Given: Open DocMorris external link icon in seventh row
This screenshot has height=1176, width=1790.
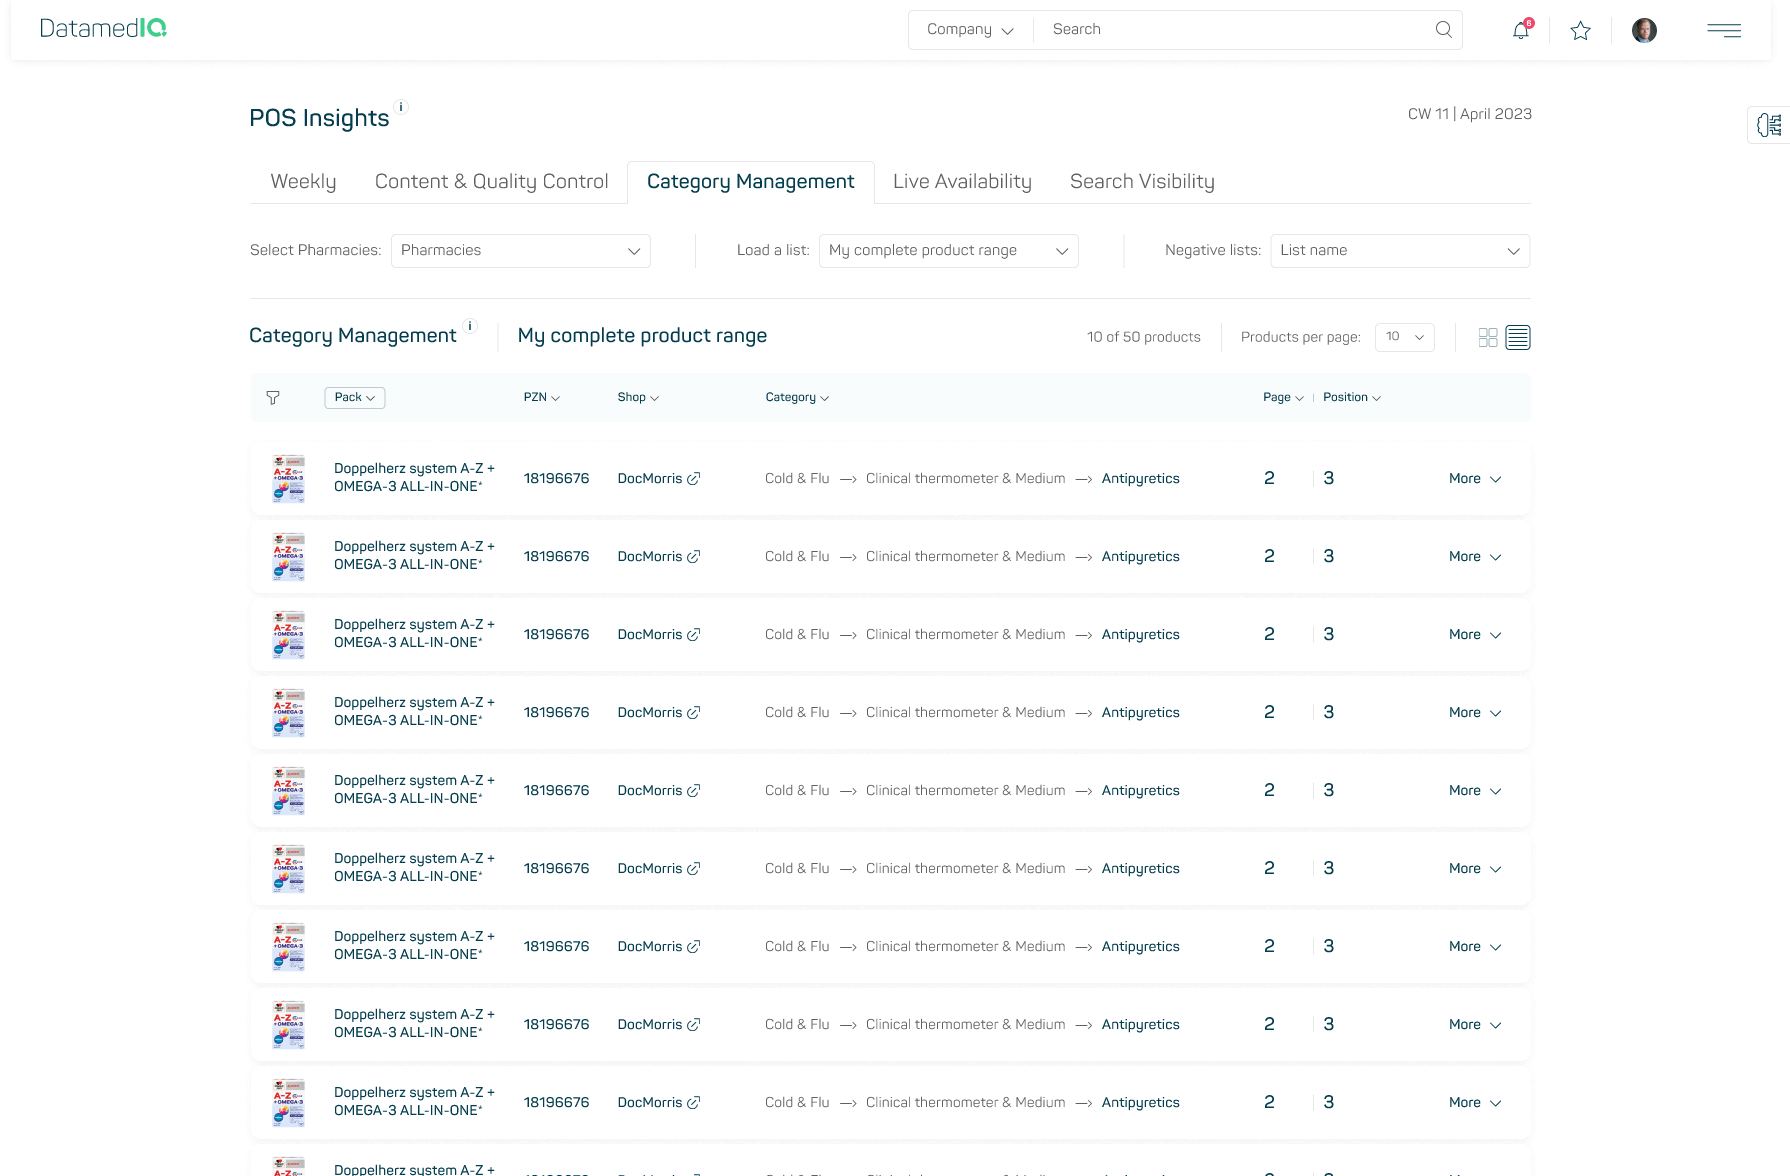Looking at the screenshot, I should click(694, 947).
